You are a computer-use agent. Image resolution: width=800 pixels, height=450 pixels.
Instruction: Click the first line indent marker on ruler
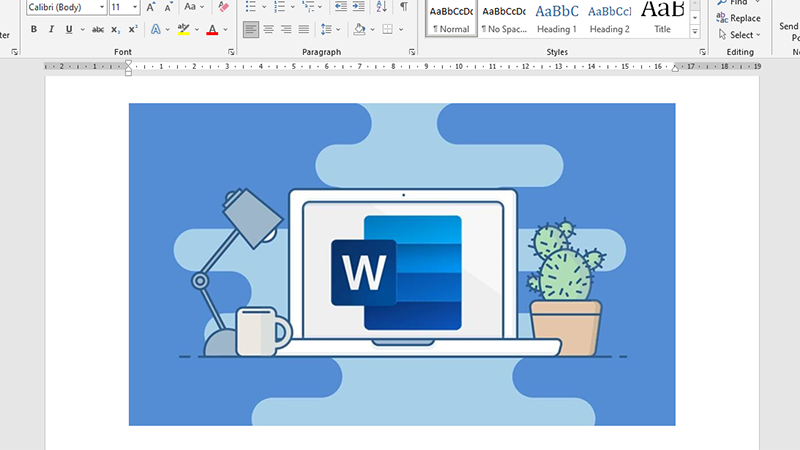click(129, 63)
